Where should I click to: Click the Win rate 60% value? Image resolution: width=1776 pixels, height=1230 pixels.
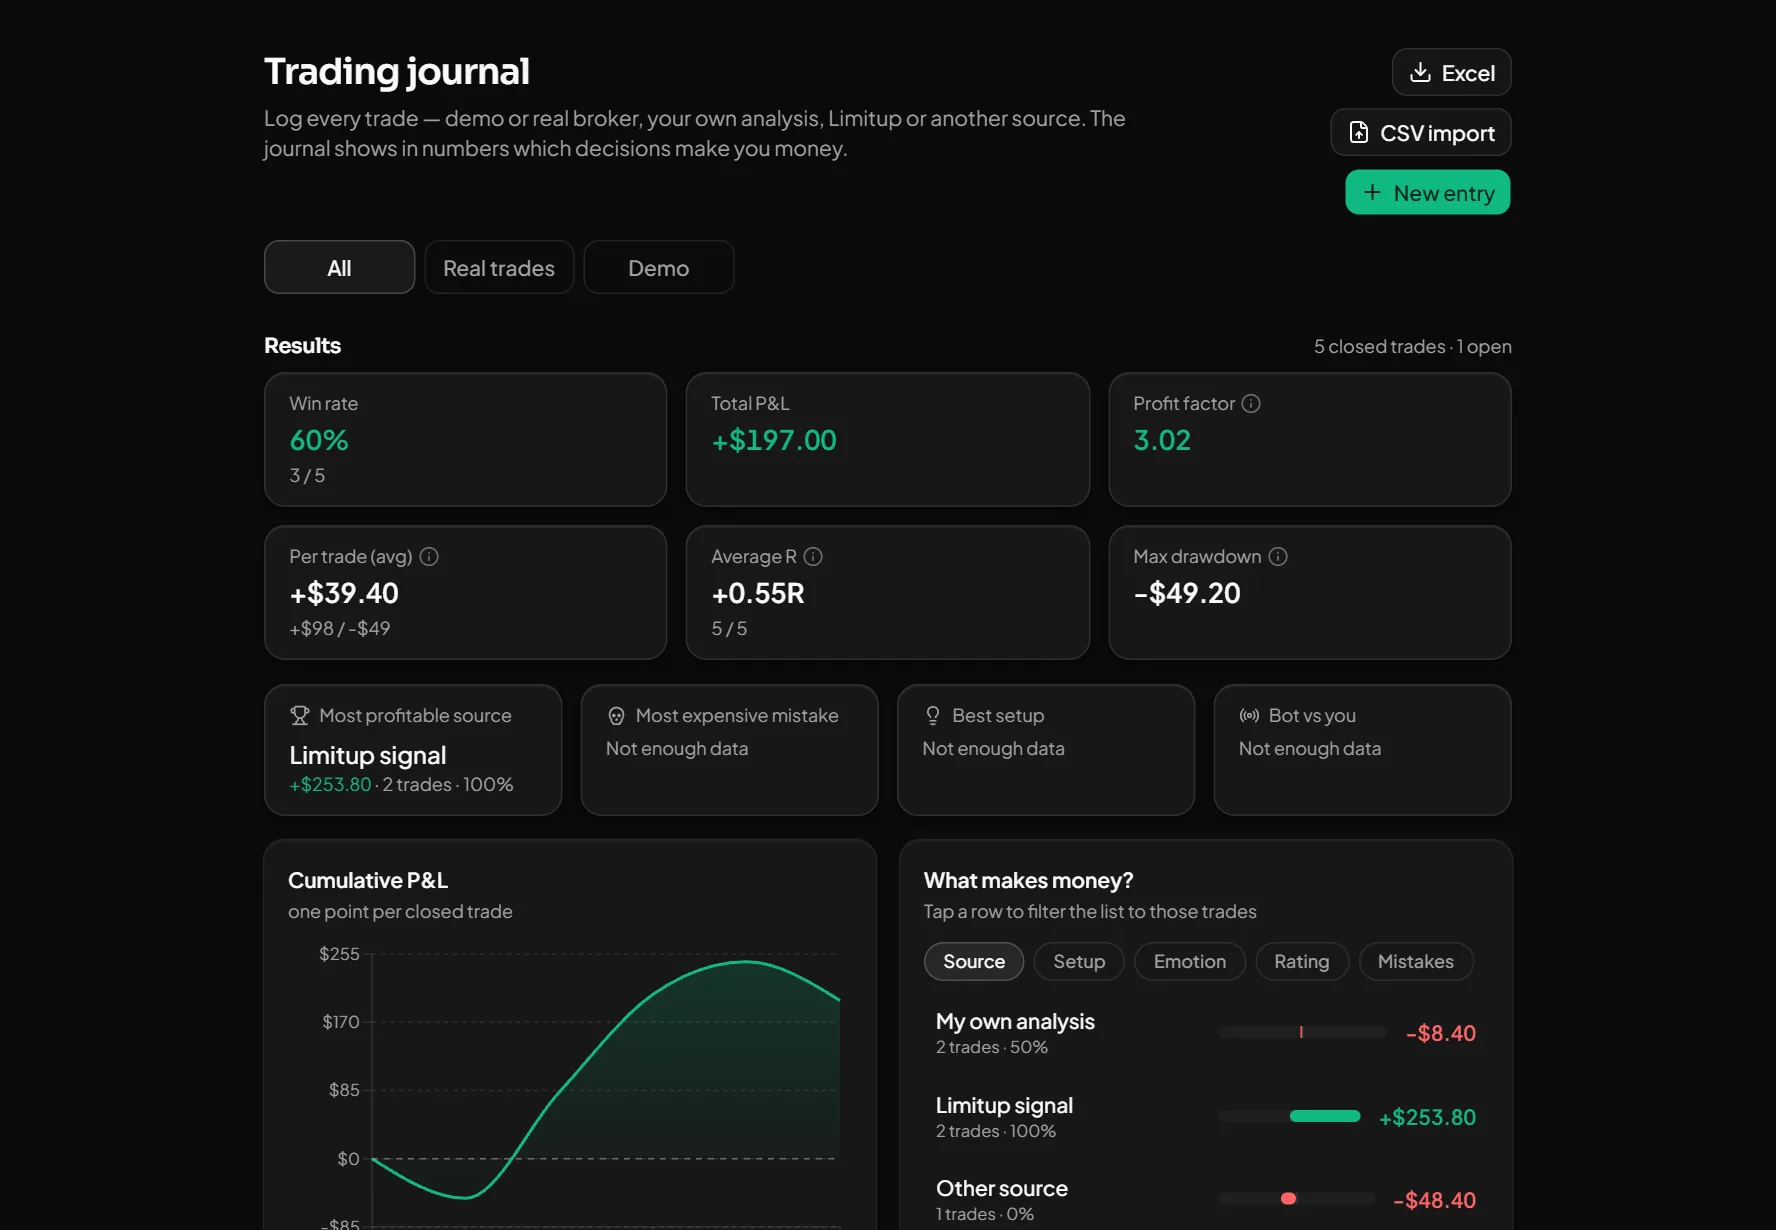pyautogui.click(x=319, y=440)
